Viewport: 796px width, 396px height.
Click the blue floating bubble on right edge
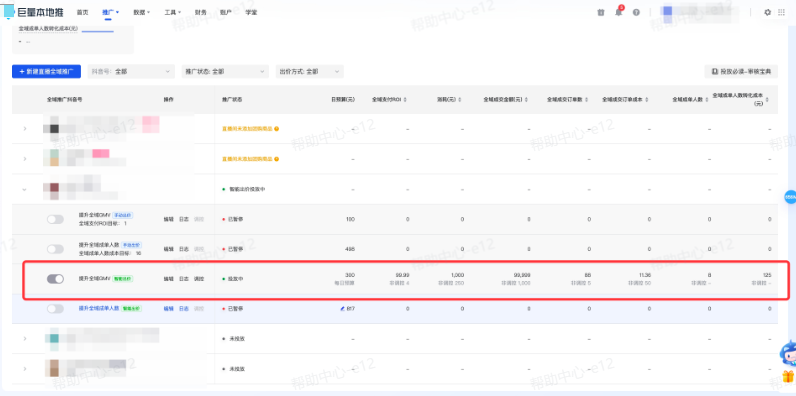[790, 196]
